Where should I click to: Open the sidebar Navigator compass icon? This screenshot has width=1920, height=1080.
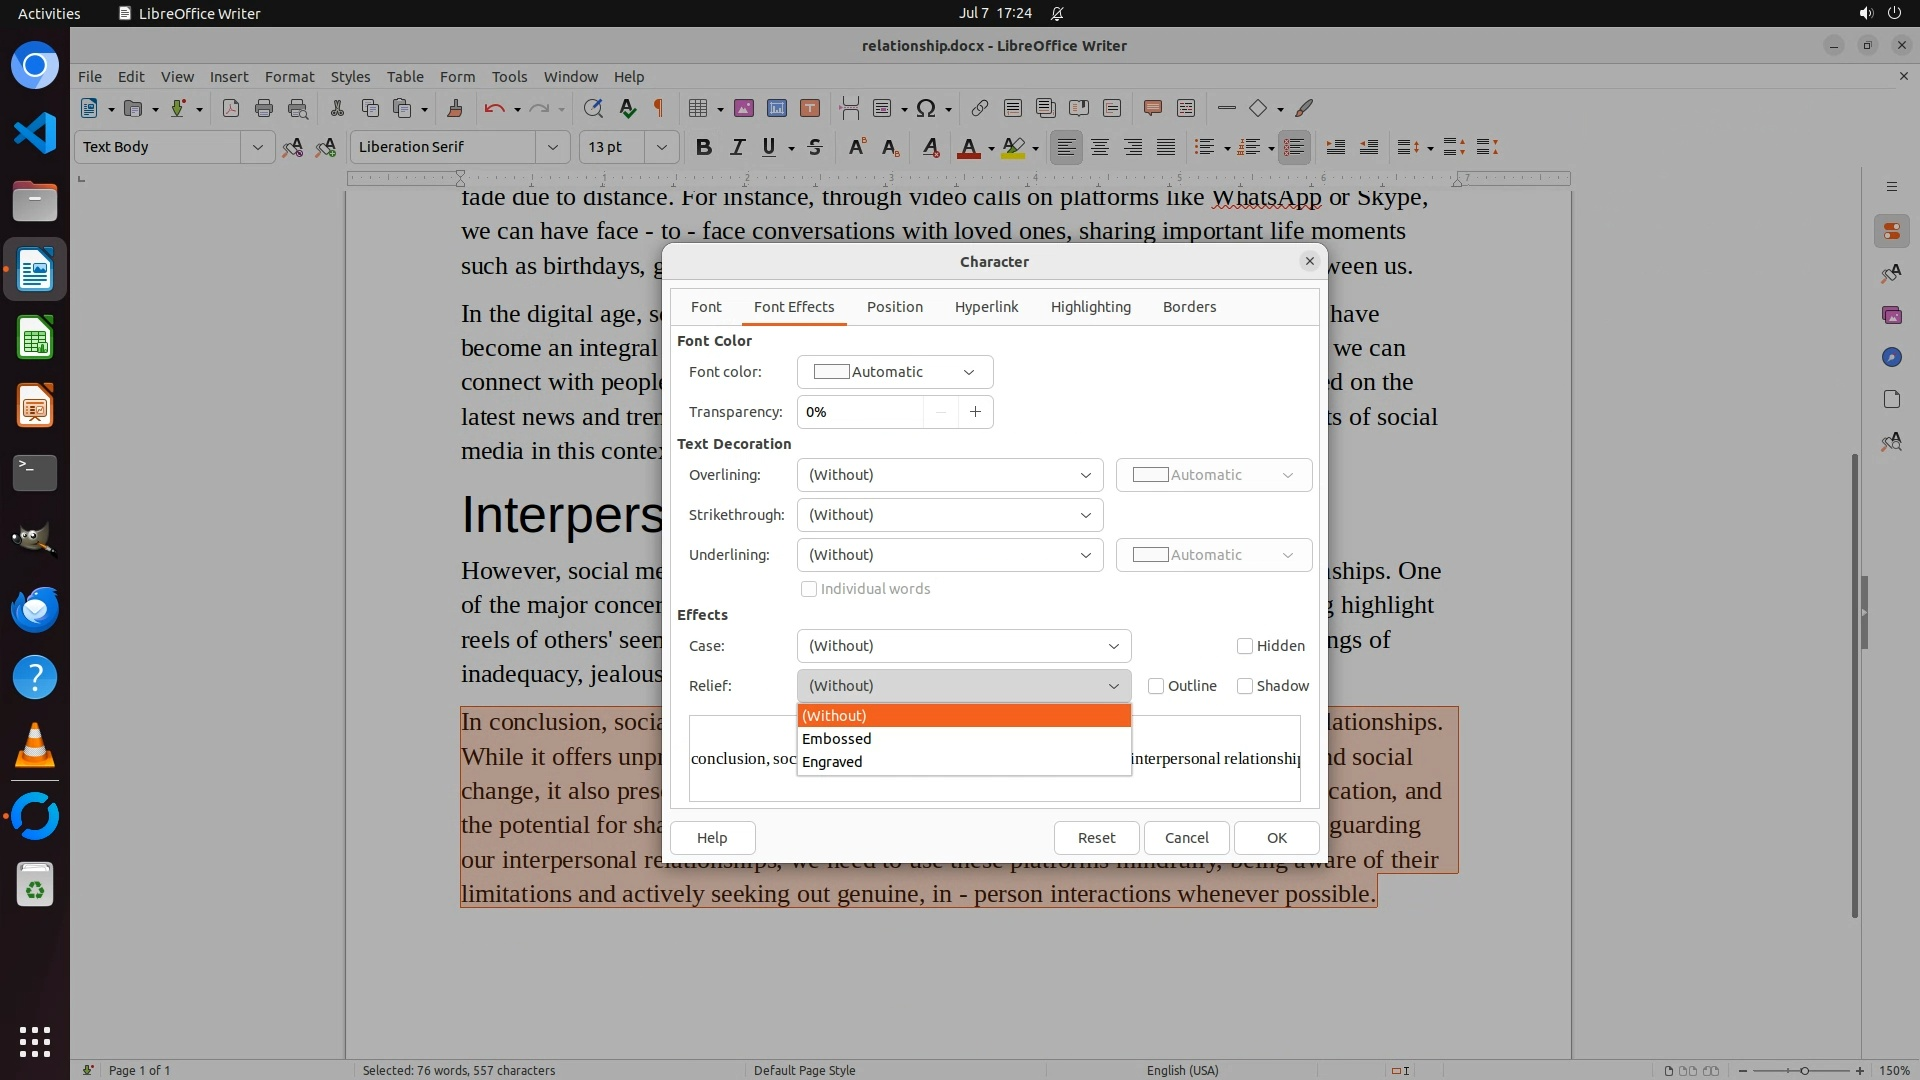1891,357
